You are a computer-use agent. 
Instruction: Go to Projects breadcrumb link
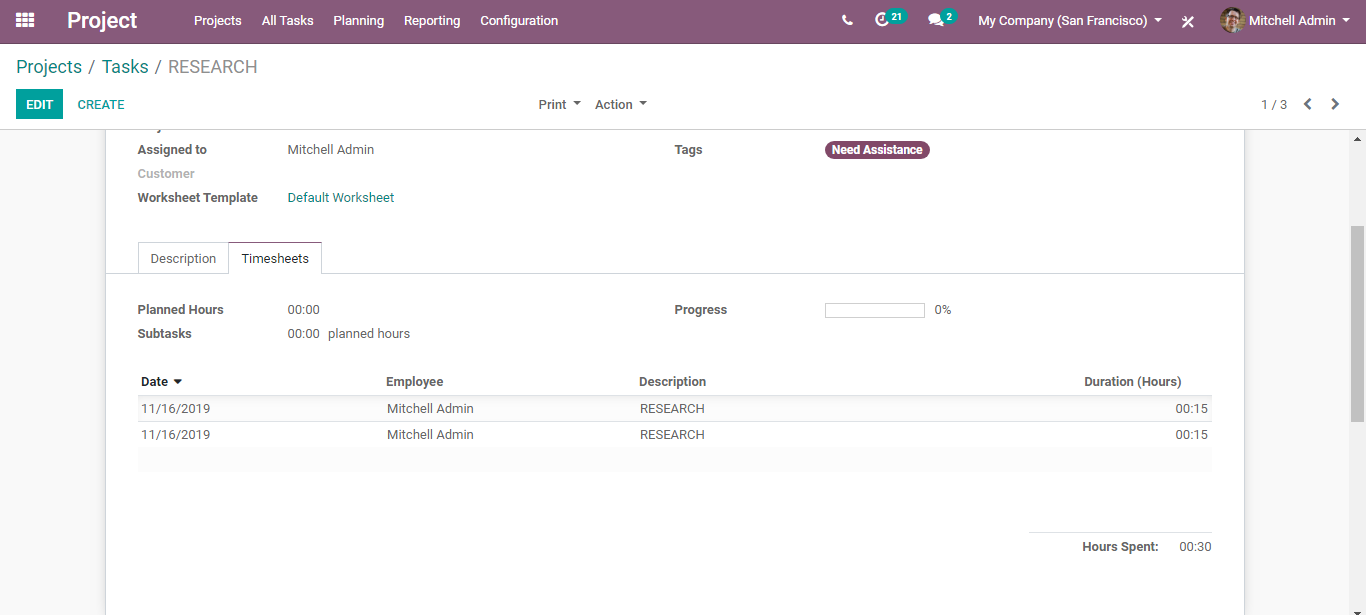tap(49, 67)
